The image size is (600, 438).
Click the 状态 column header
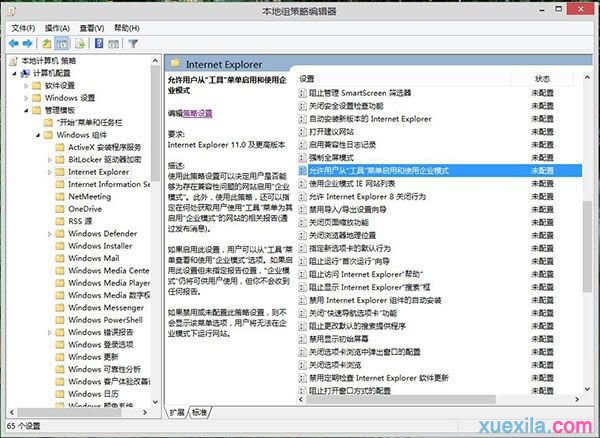tap(542, 79)
